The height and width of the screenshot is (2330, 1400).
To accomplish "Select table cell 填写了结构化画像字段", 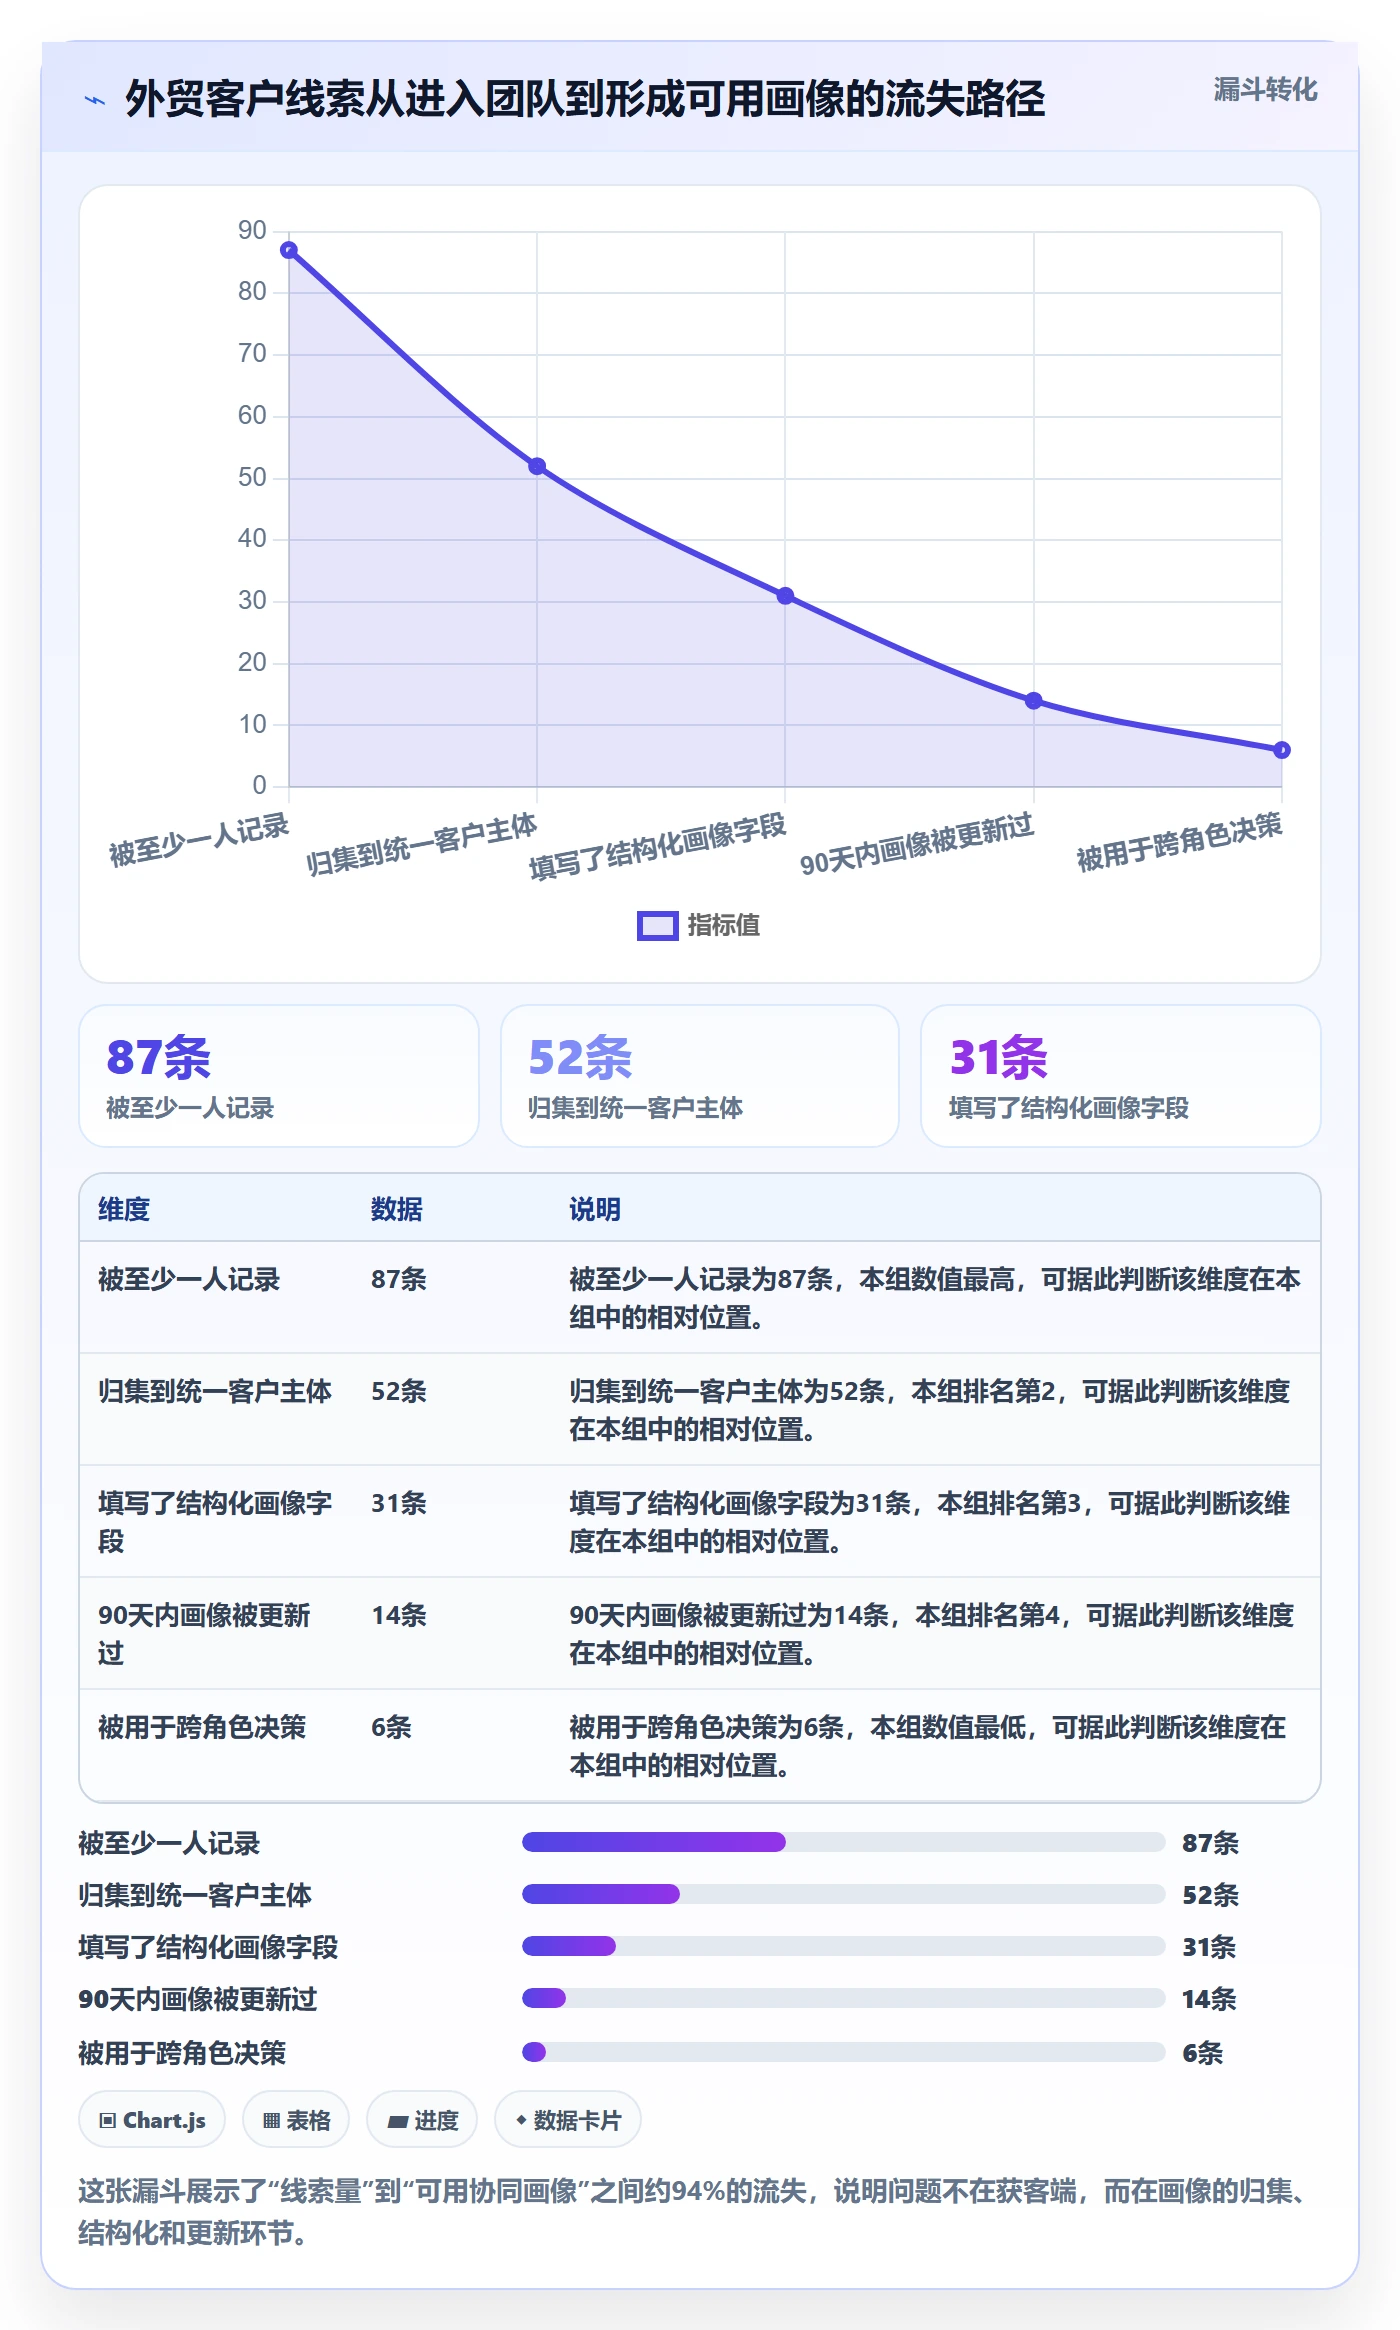I will tap(215, 1522).
